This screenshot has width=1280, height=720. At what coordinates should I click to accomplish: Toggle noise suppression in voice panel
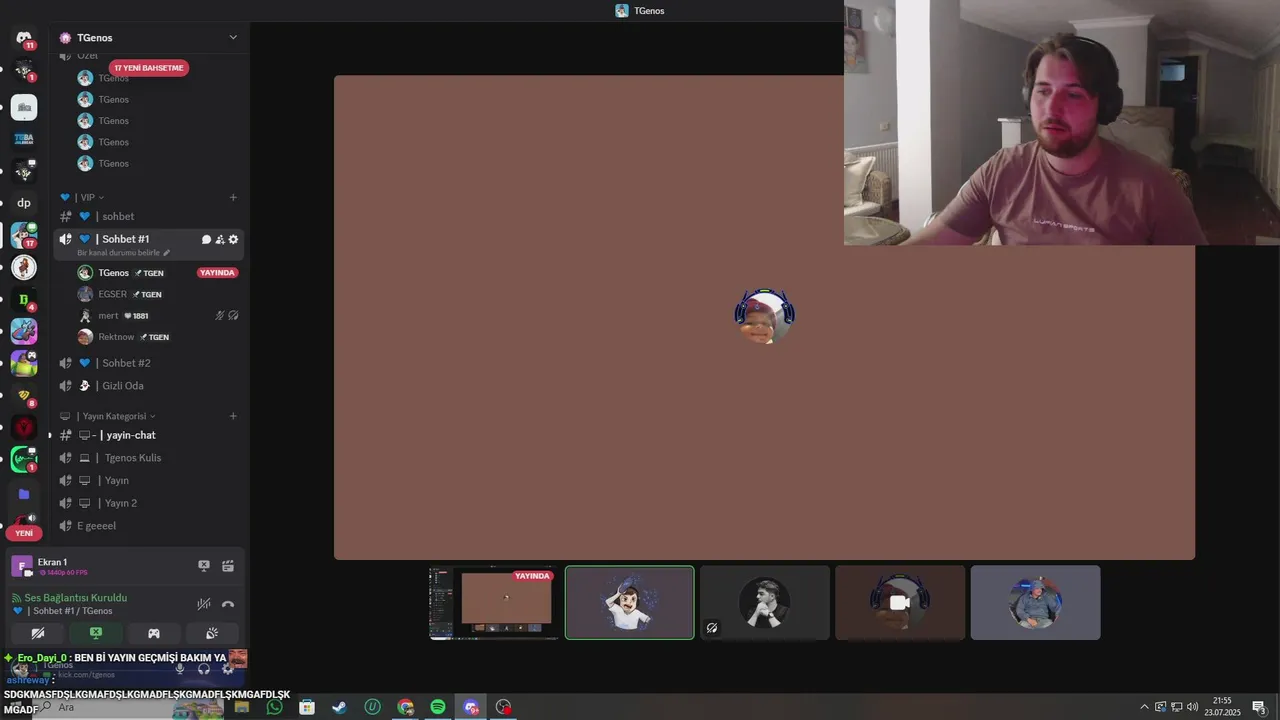coord(204,604)
